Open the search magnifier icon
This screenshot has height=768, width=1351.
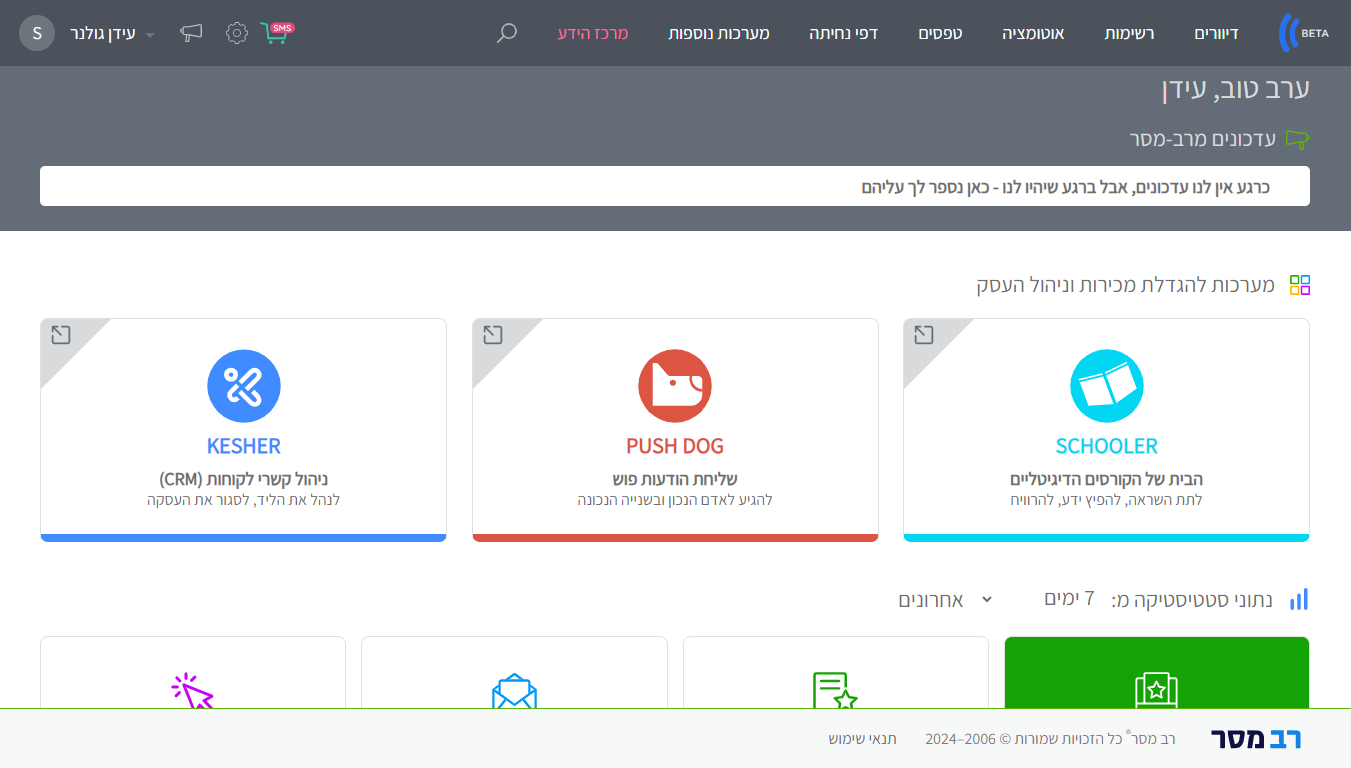[x=507, y=33]
